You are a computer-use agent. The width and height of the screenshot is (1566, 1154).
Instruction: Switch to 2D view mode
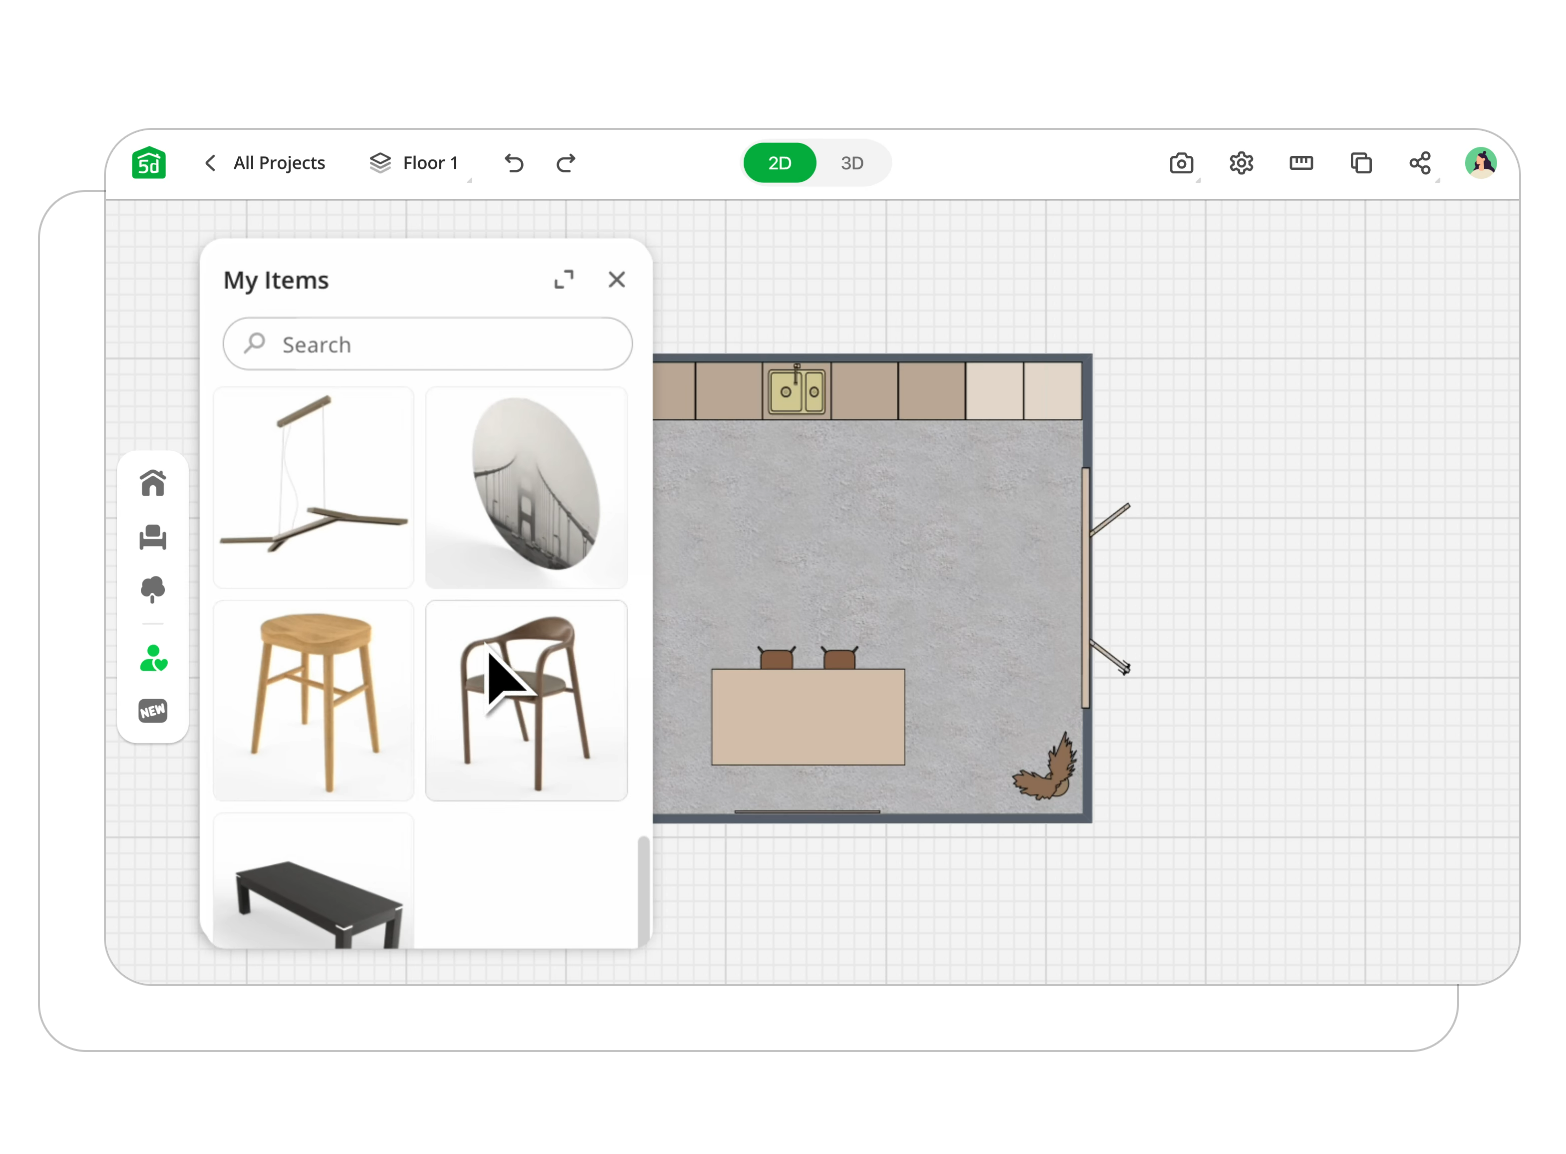[779, 163]
